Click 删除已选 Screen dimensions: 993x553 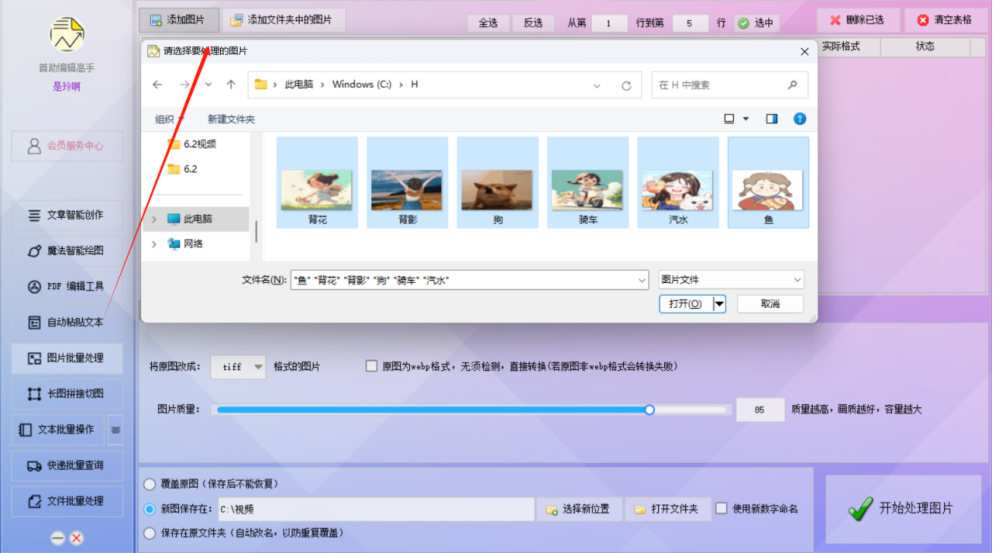tap(857, 20)
